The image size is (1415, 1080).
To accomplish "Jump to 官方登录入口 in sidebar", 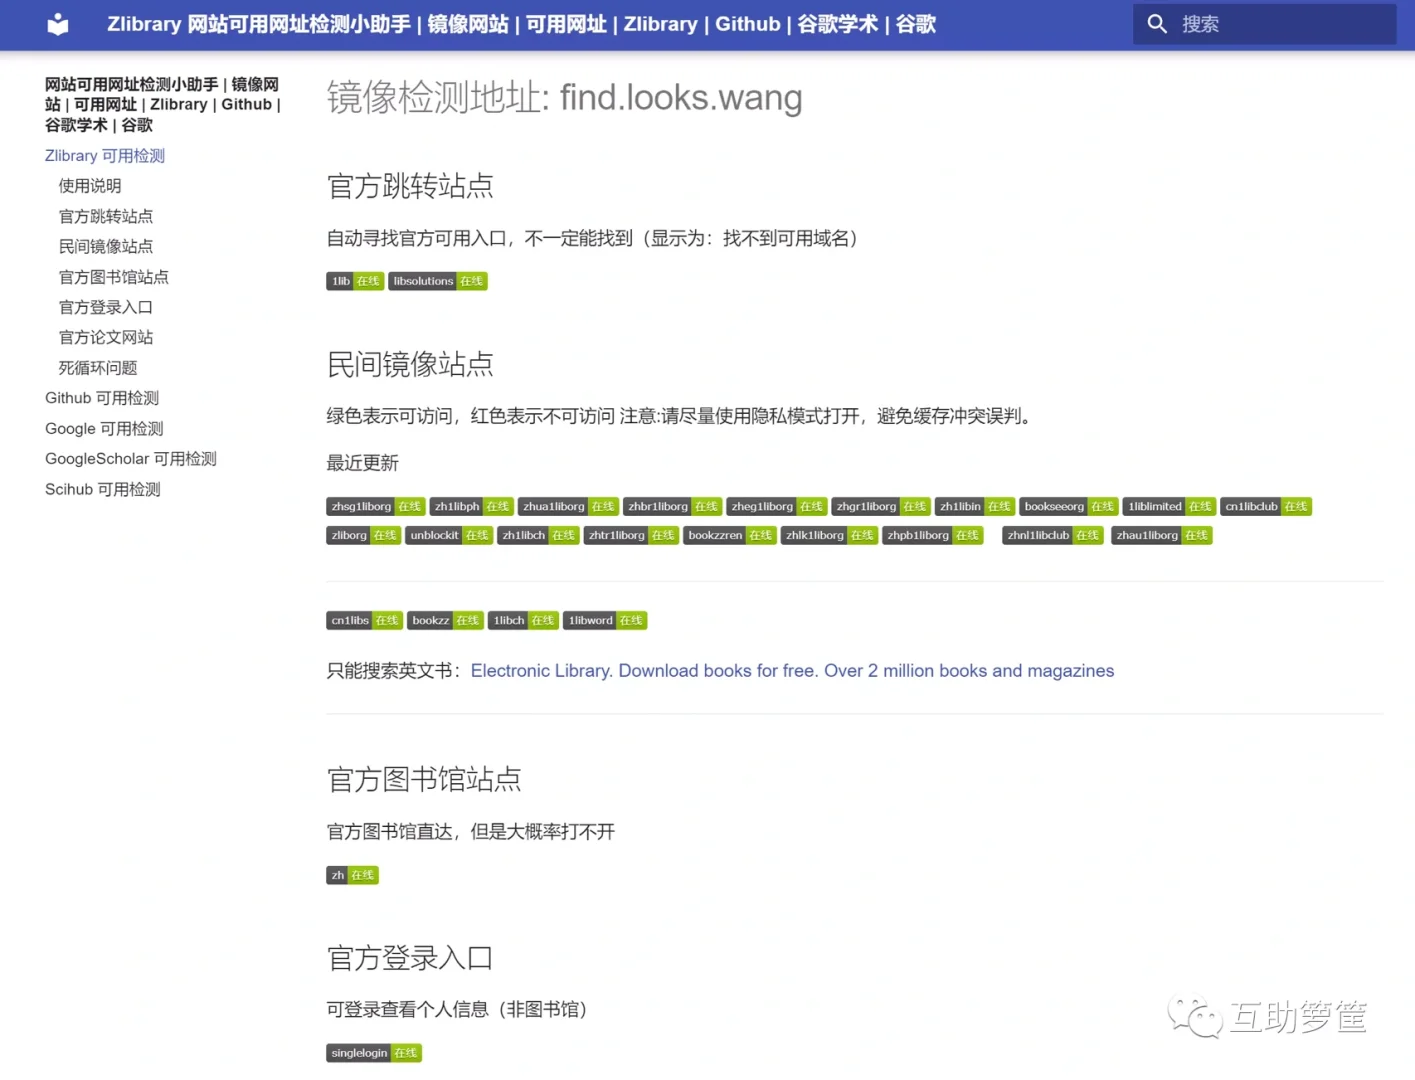I will coord(106,307).
